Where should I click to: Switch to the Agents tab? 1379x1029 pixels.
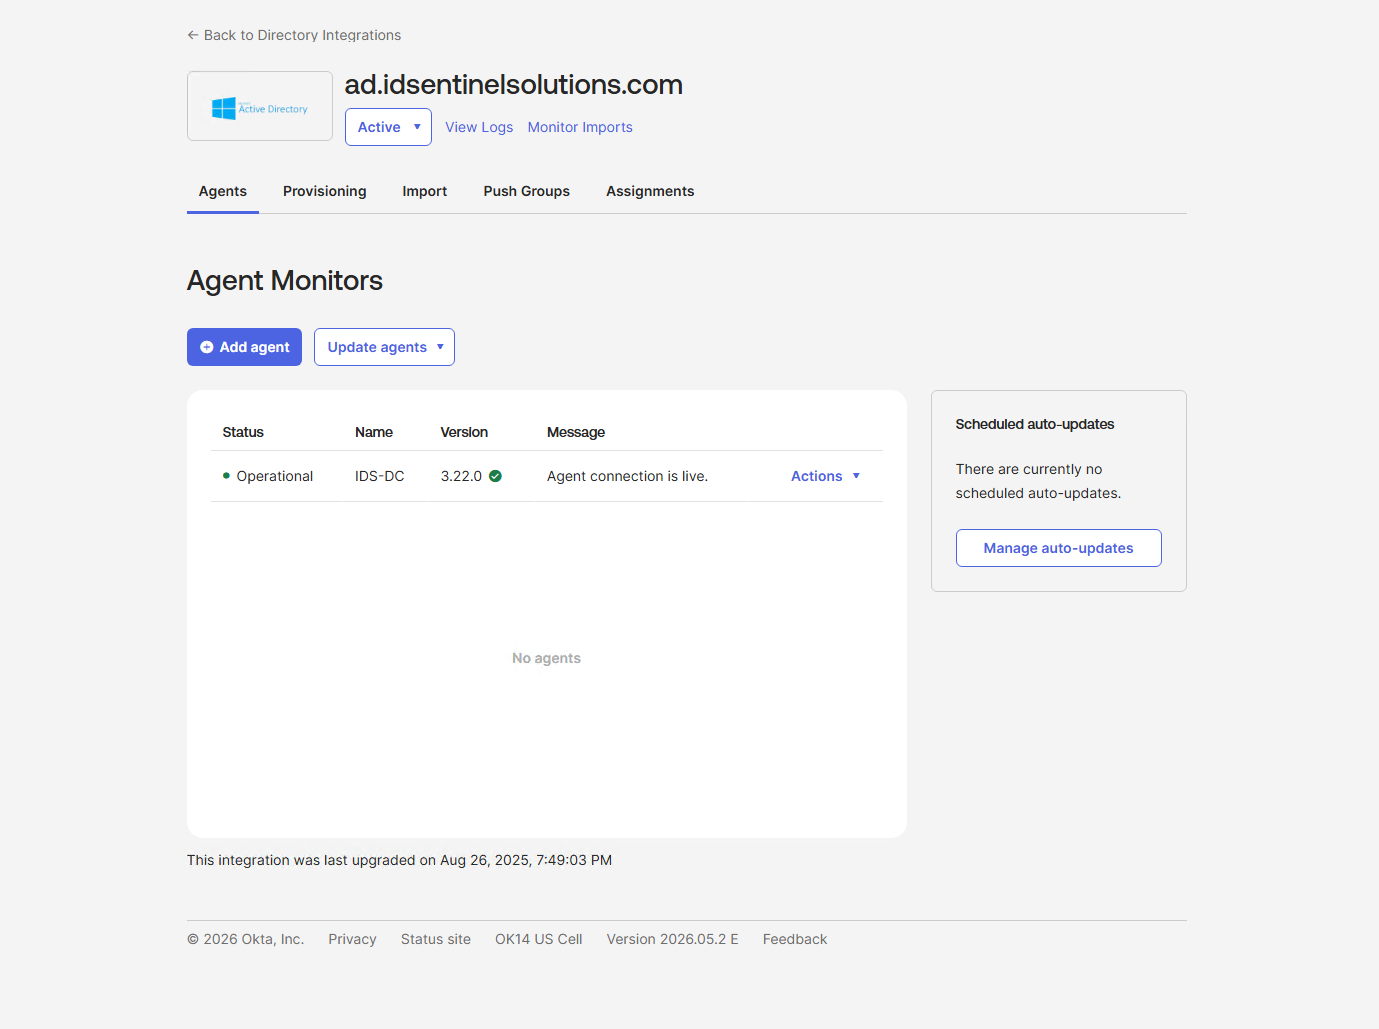coord(223,191)
